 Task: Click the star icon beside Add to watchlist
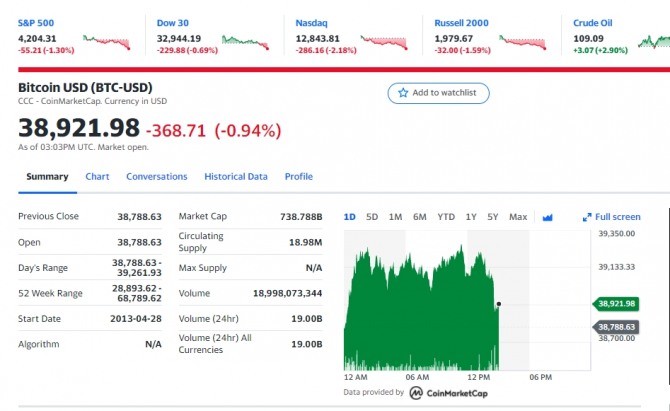click(x=404, y=93)
